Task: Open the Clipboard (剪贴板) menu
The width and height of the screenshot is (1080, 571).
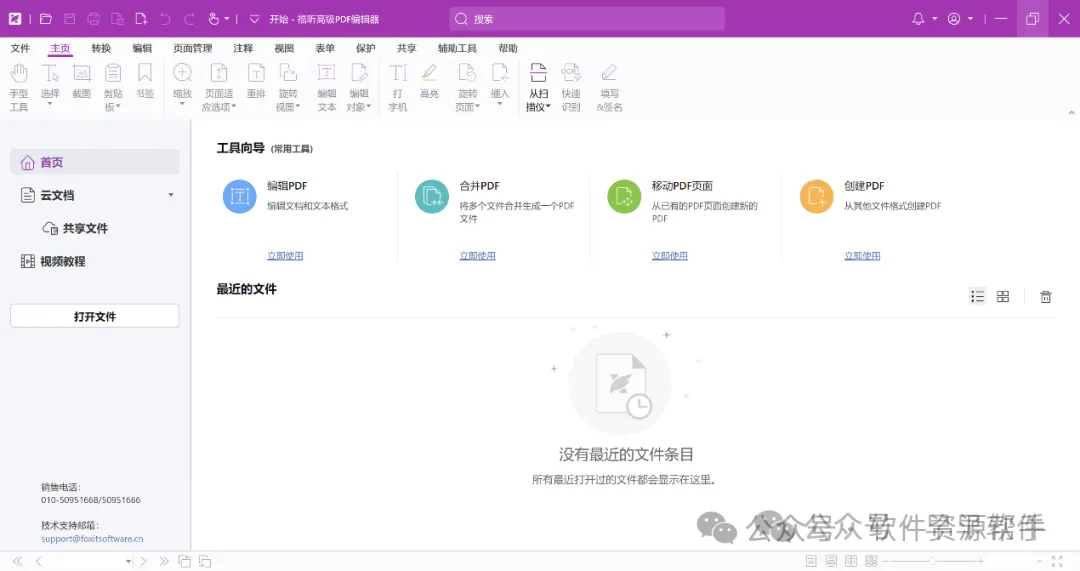Action: (x=113, y=87)
